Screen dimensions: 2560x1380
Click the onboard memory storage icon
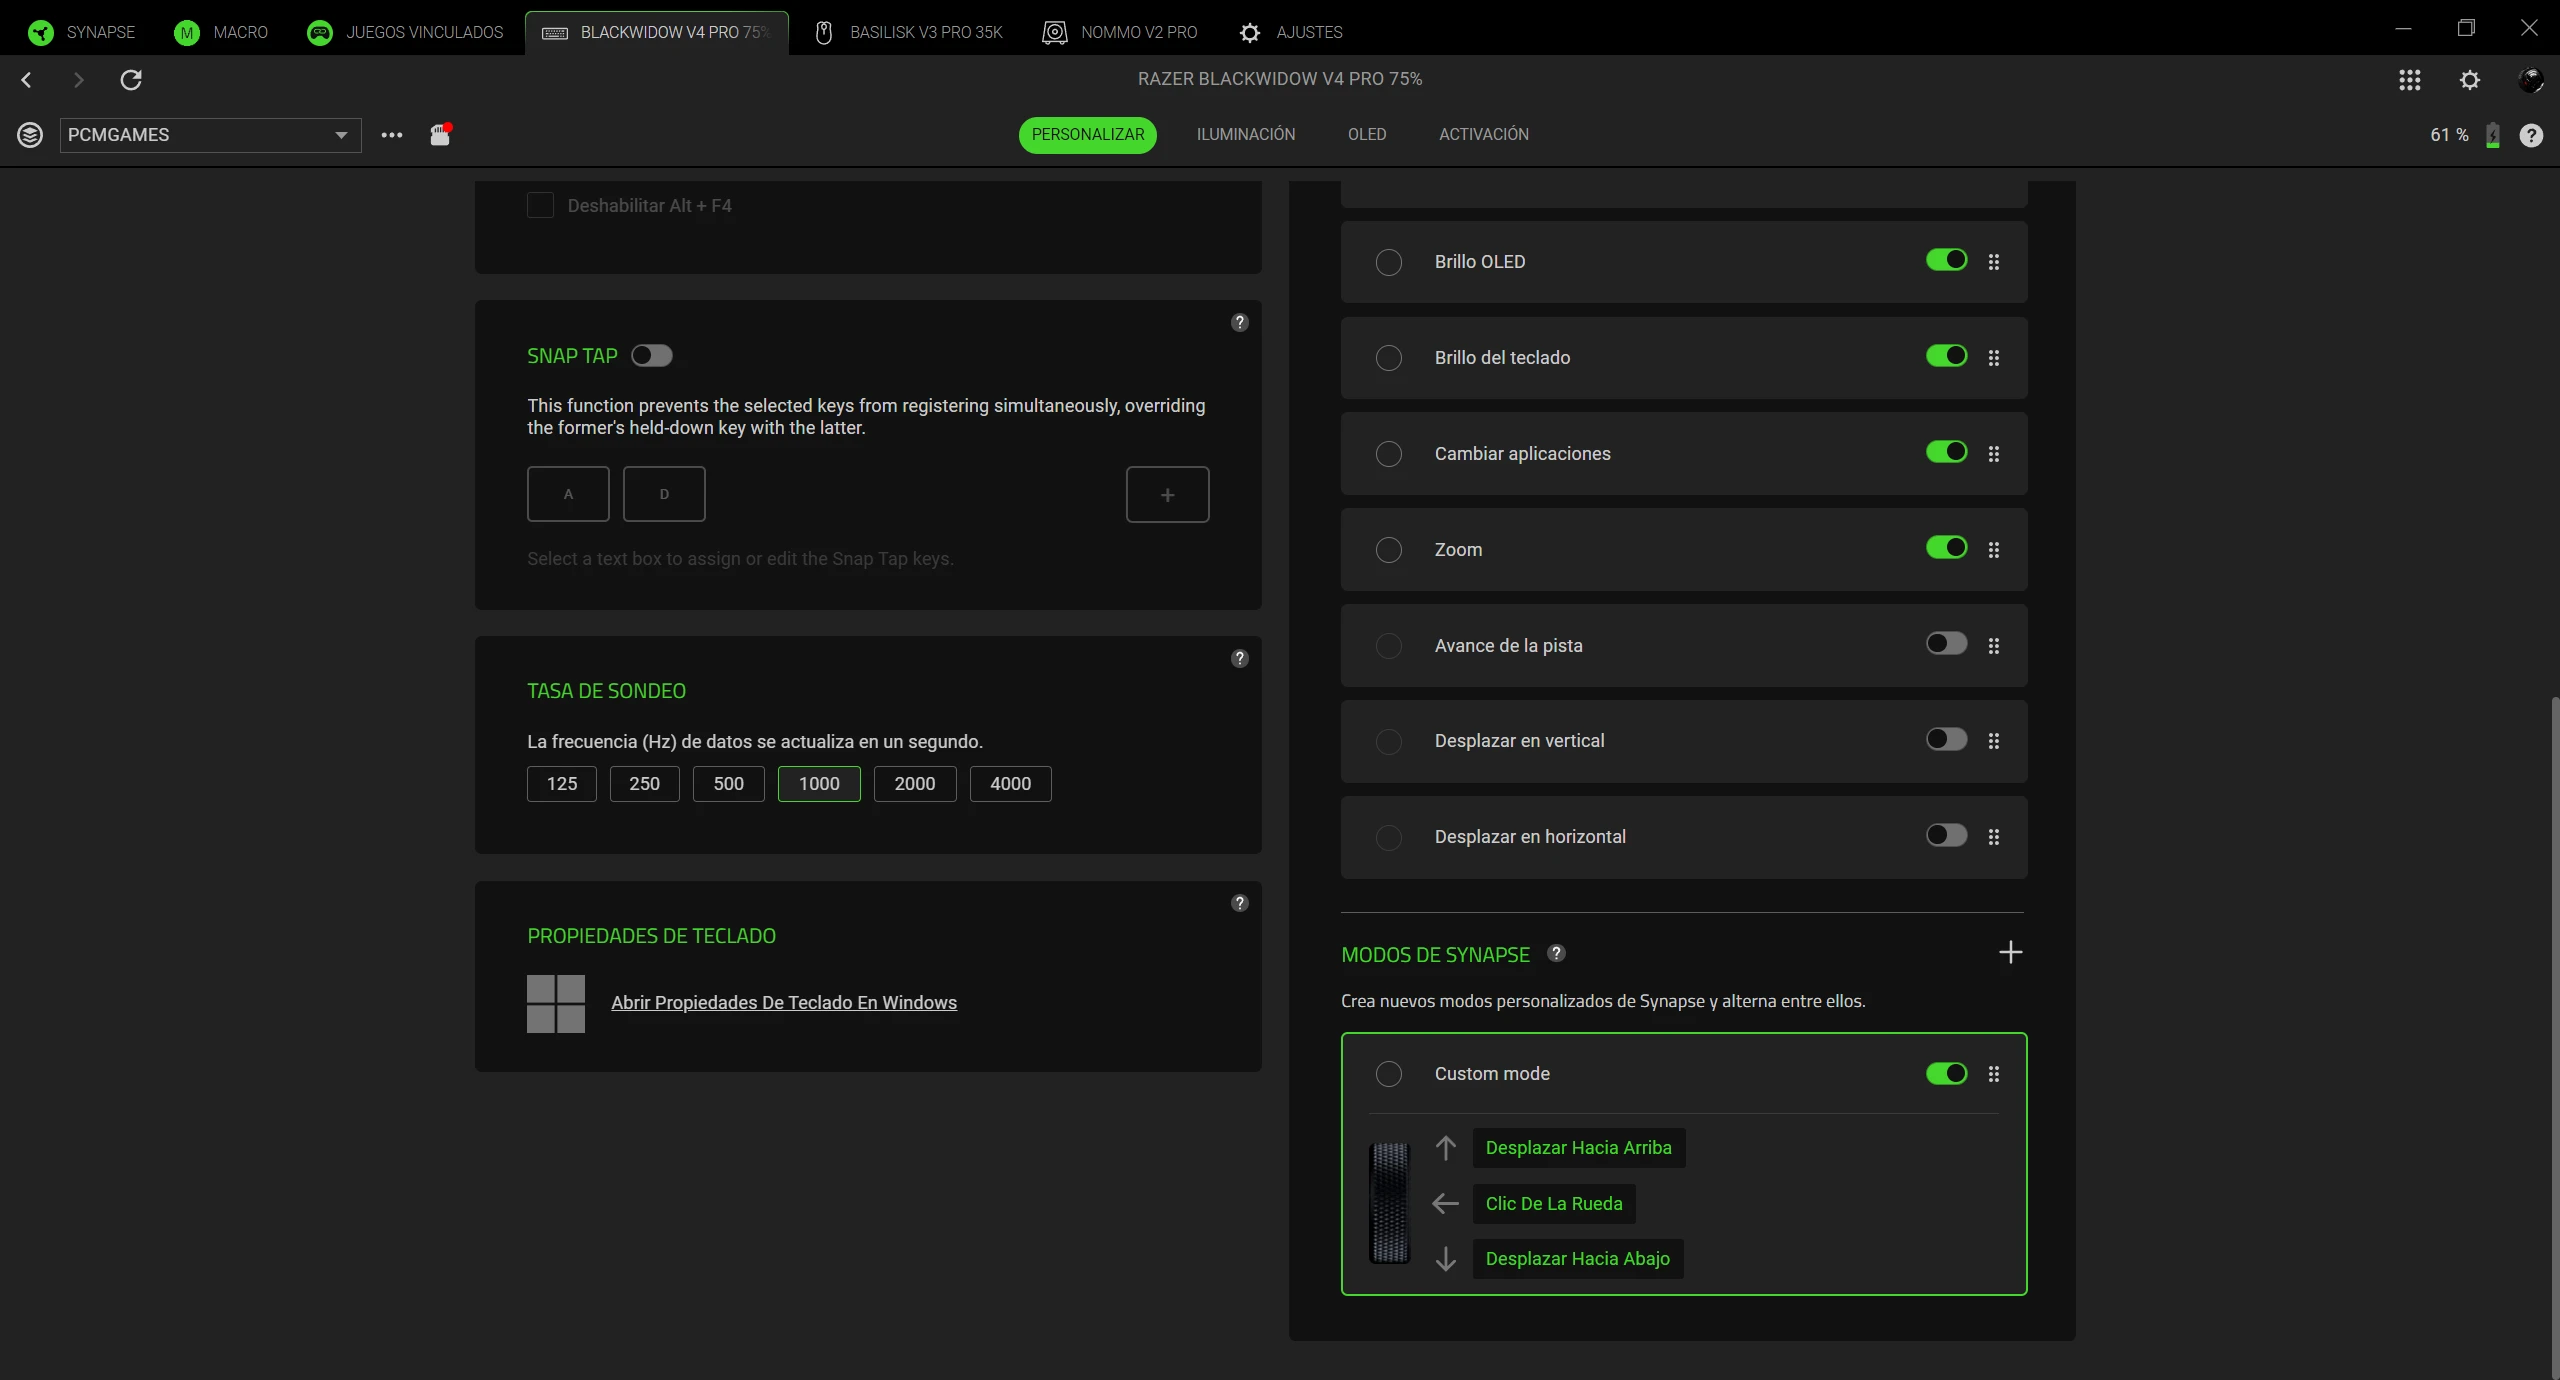tap(440, 134)
